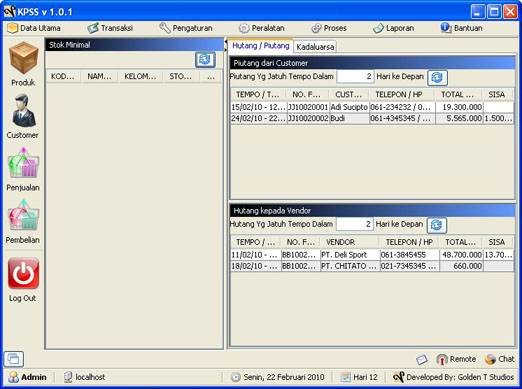This screenshot has height=389, width=522.
Task: Click the Piutang dari Customer panel header
Action: (x=372, y=63)
